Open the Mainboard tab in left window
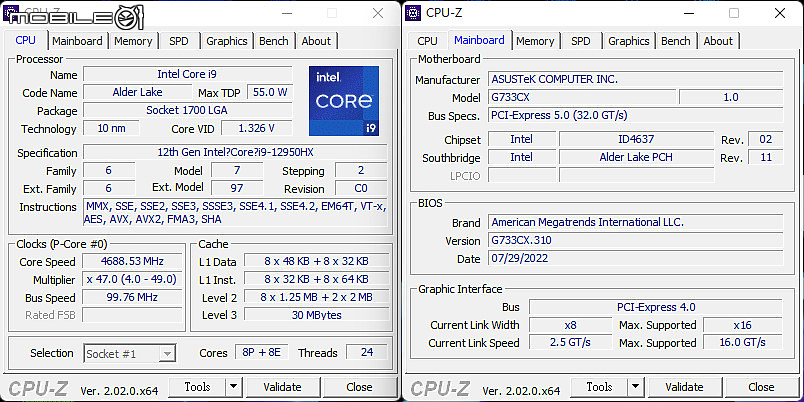This screenshot has width=804, height=402. (77, 41)
